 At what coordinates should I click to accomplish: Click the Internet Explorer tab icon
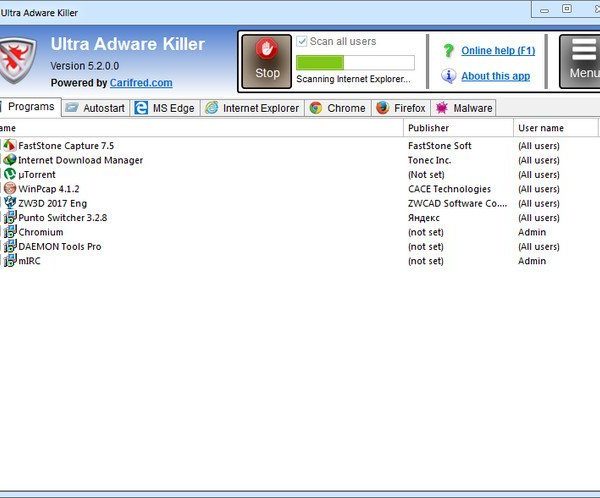click(x=212, y=108)
